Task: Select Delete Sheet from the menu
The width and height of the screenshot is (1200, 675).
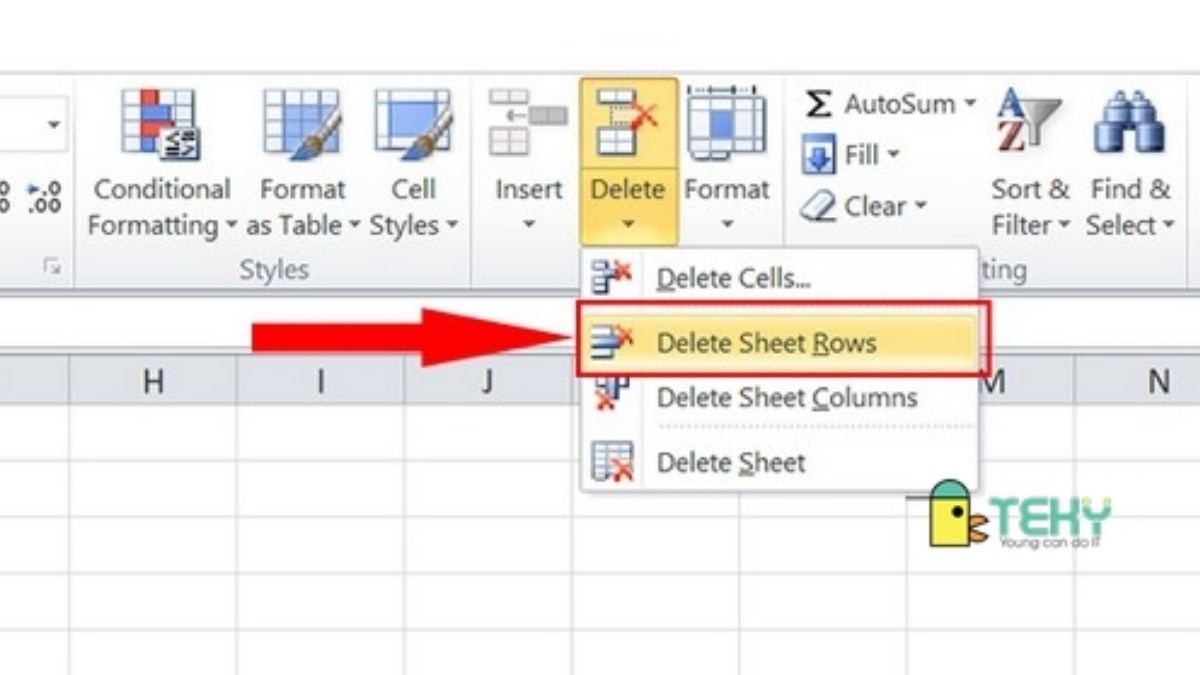Action: point(730,463)
